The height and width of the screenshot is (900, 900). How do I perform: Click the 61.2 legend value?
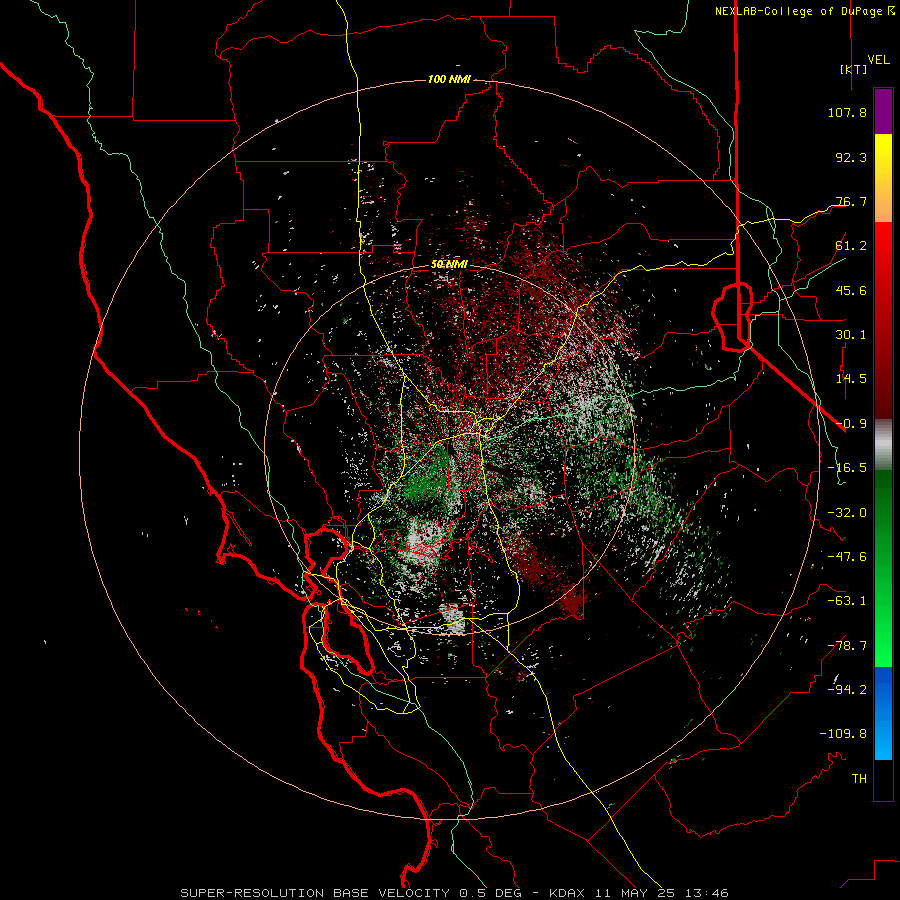click(851, 246)
